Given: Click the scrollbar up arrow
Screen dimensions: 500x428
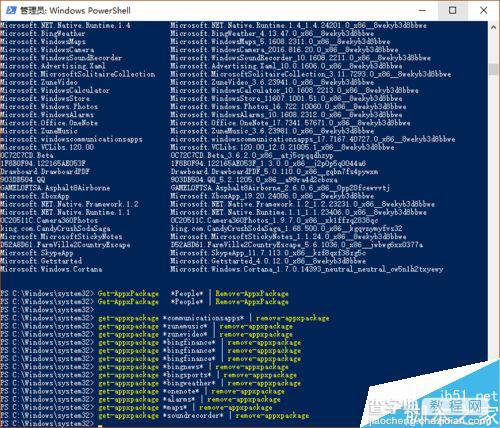Looking at the screenshot, I should (493, 27).
